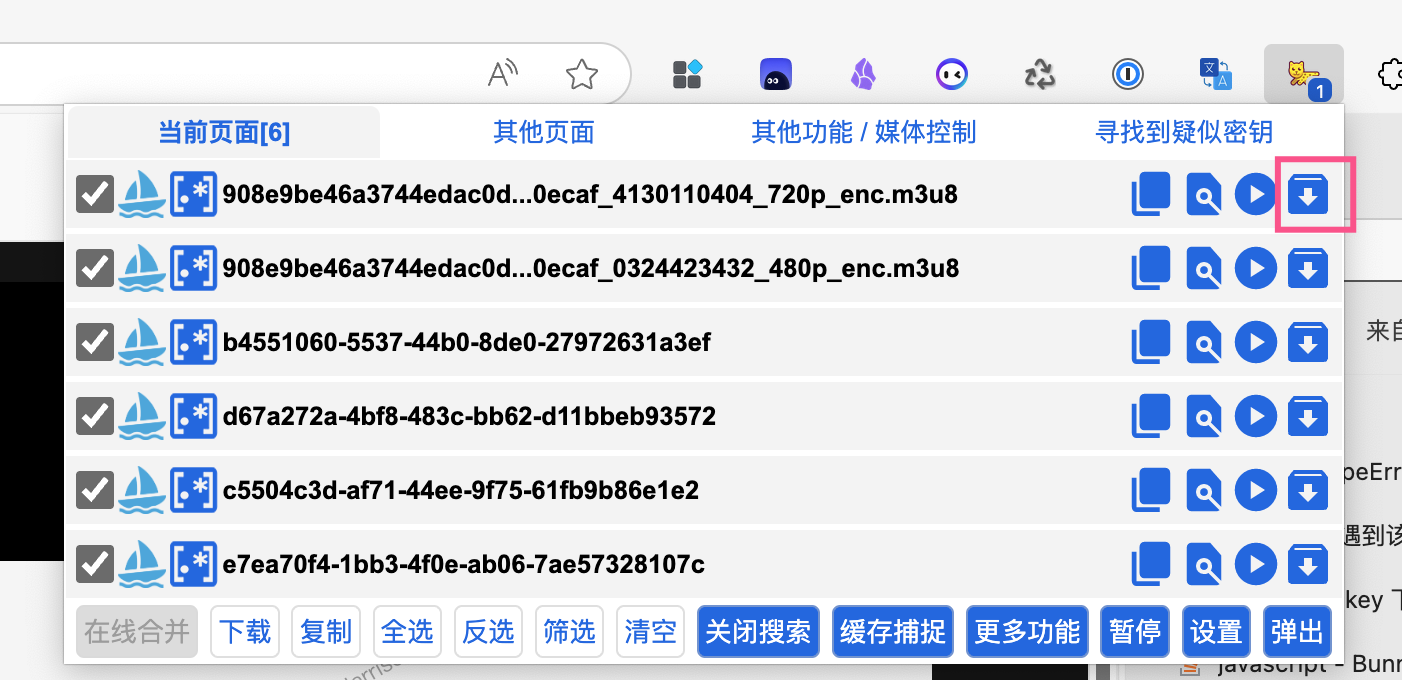Click the translate extension icon

(1215, 74)
